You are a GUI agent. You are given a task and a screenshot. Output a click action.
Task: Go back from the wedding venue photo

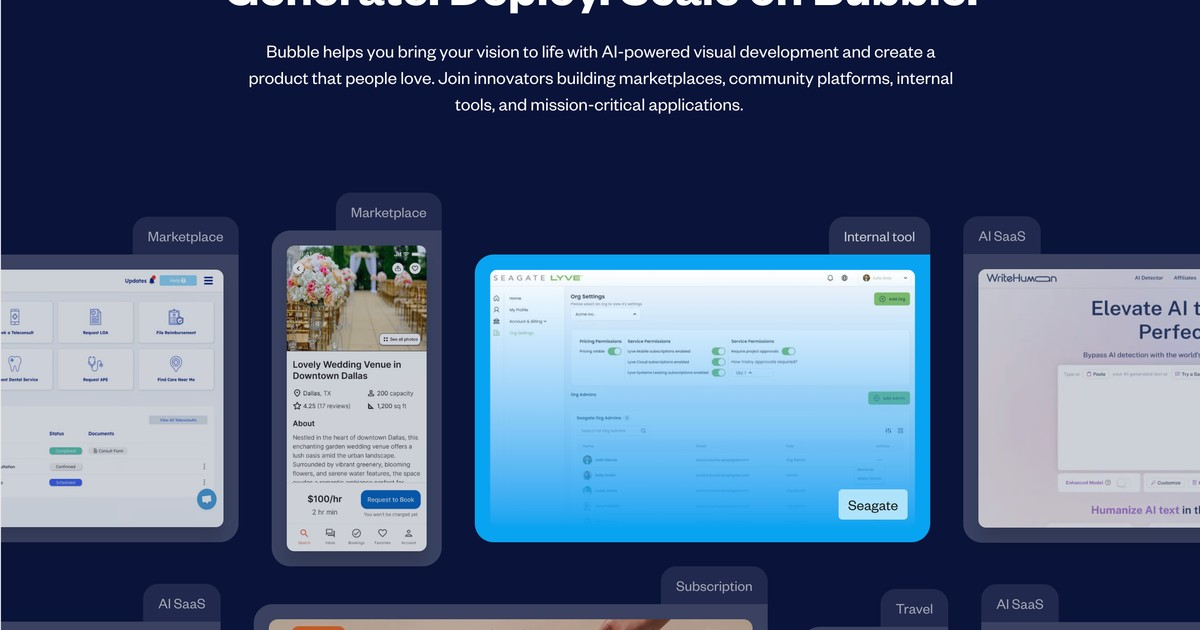(298, 268)
